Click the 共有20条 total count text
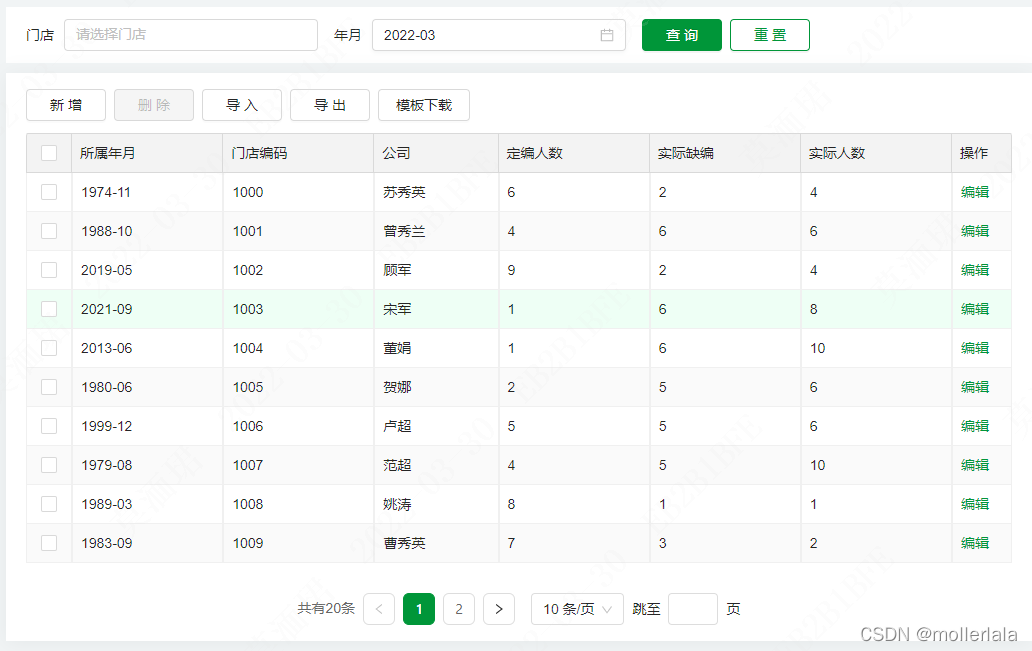 pyautogui.click(x=326, y=608)
